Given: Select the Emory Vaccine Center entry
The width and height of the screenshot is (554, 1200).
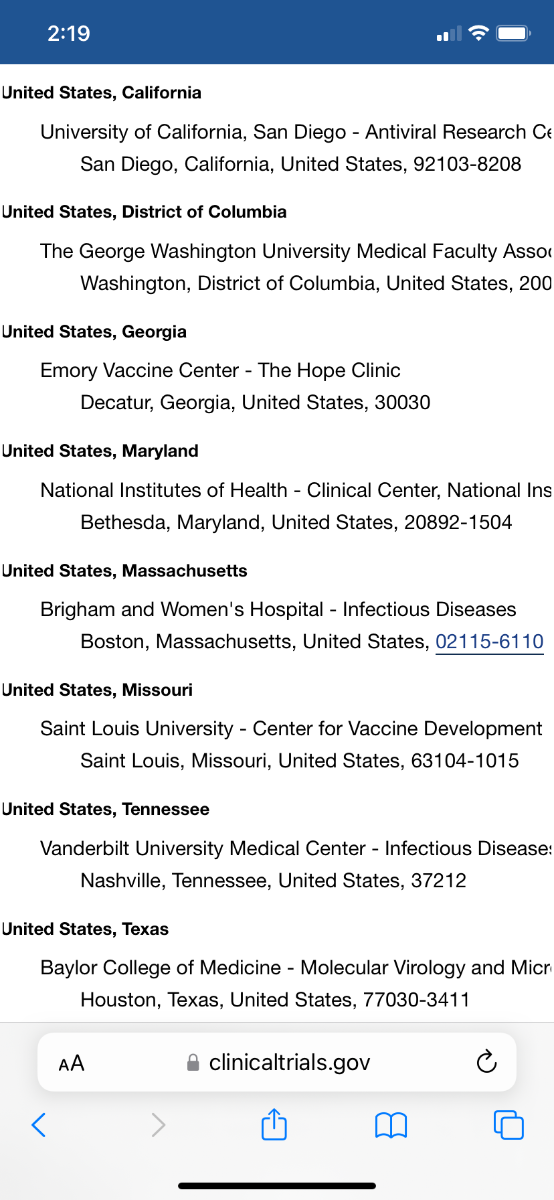Looking at the screenshot, I should (x=220, y=371).
